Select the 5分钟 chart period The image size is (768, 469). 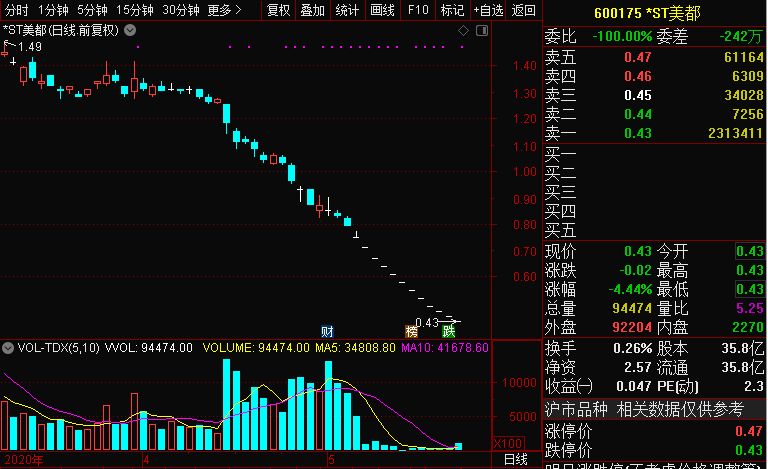pyautogui.click(x=92, y=10)
